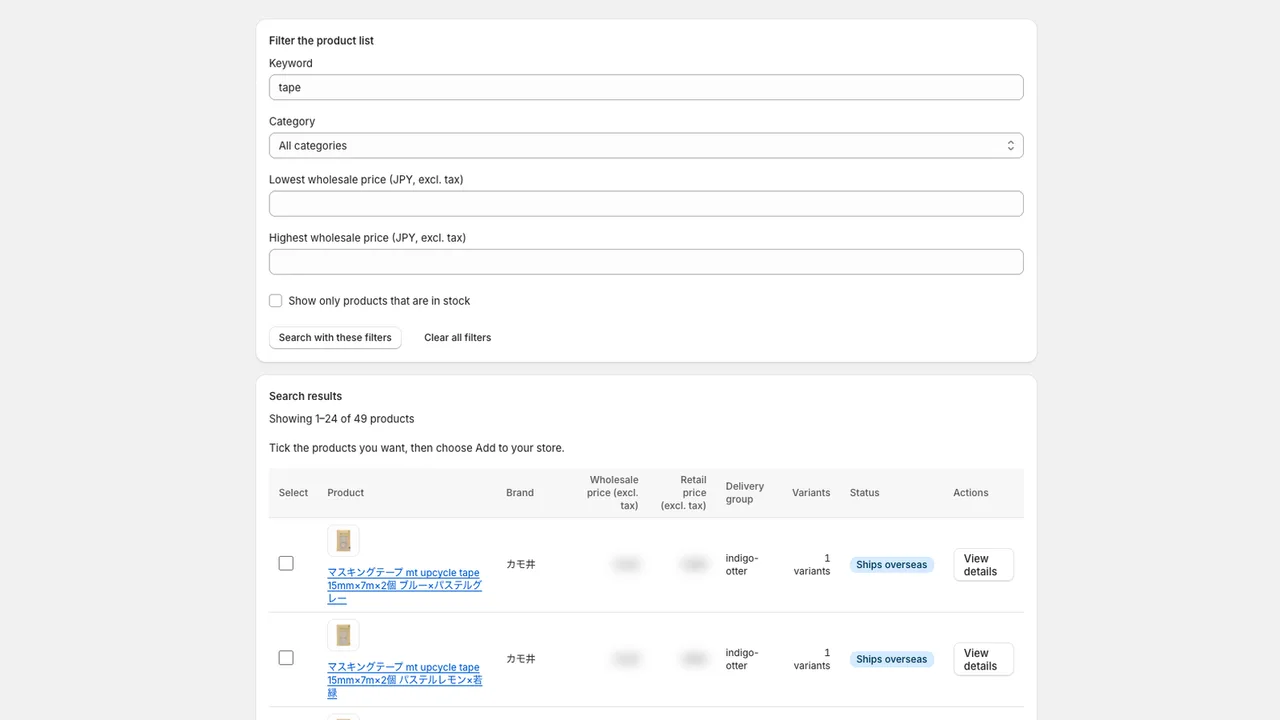Click indigo-otter in パステルレモン×若緑 row
Viewport: 1280px width, 720px height.
[x=743, y=658]
